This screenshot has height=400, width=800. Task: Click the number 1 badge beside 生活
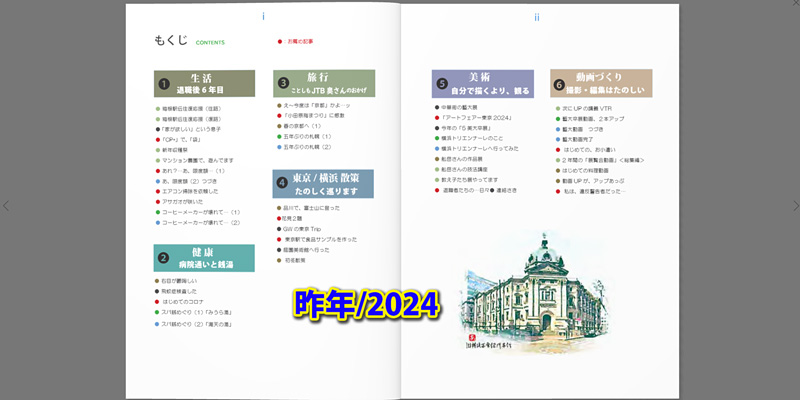[163, 84]
